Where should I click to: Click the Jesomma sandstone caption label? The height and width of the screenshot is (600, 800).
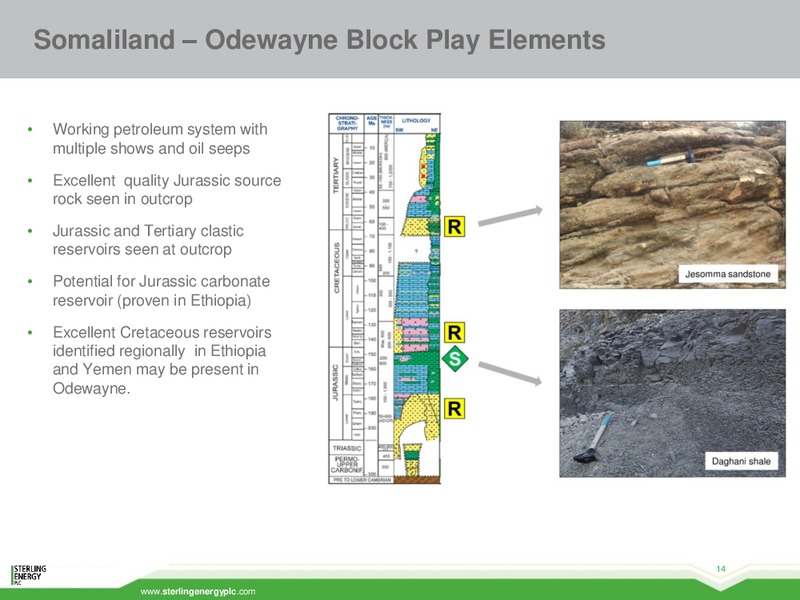click(x=728, y=274)
